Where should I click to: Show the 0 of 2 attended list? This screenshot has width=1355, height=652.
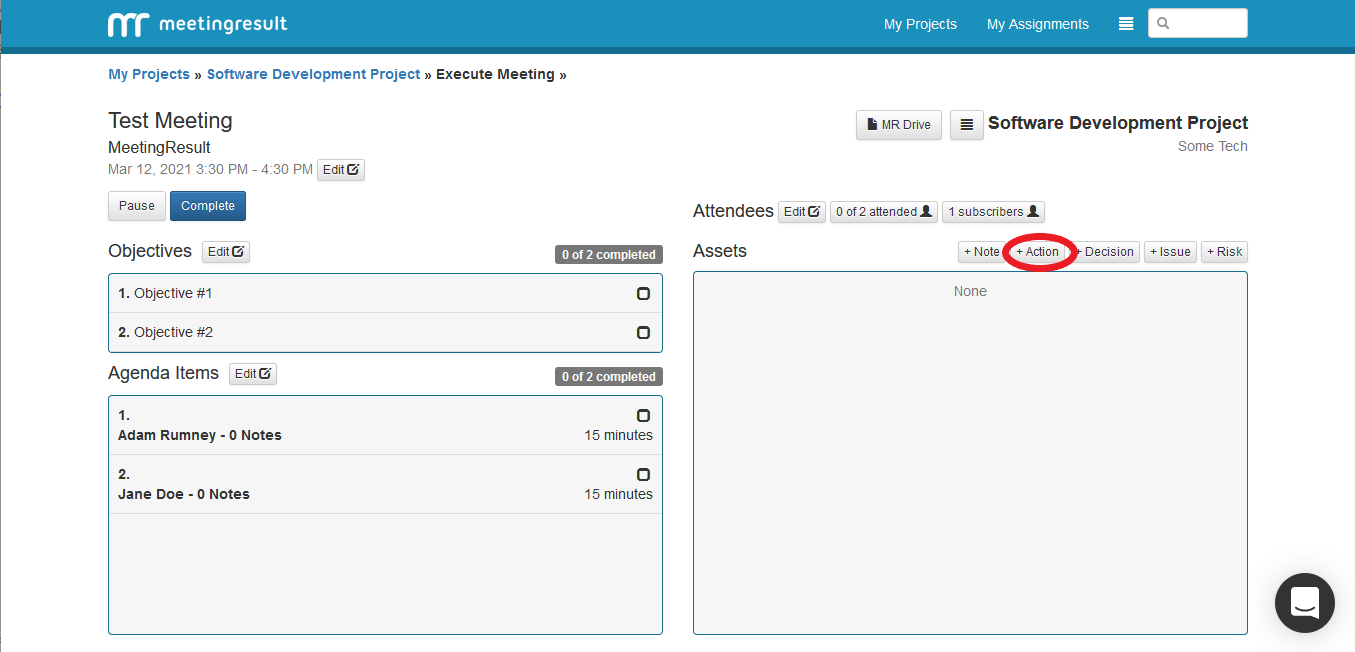click(x=880, y=212)
